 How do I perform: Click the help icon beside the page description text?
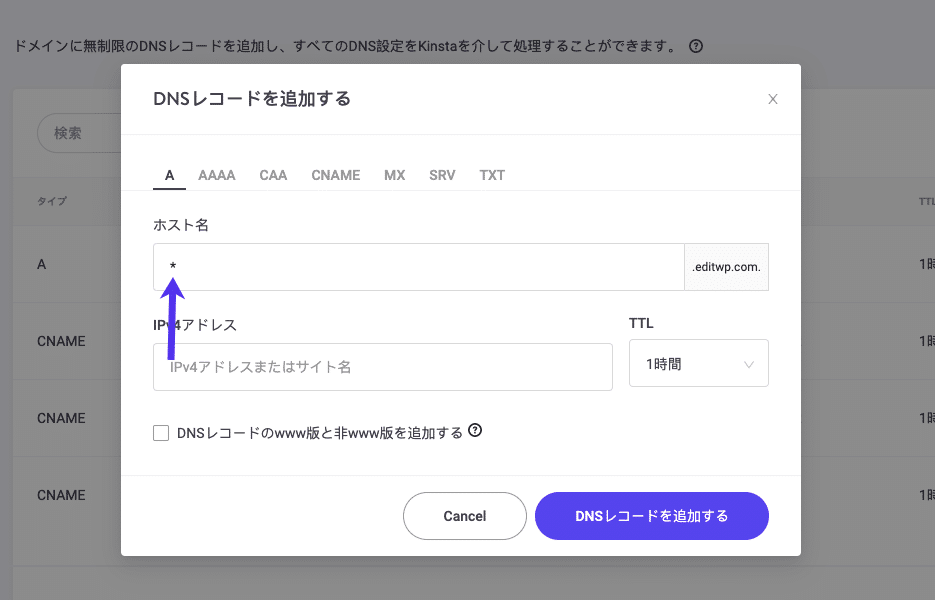(697, 46)
